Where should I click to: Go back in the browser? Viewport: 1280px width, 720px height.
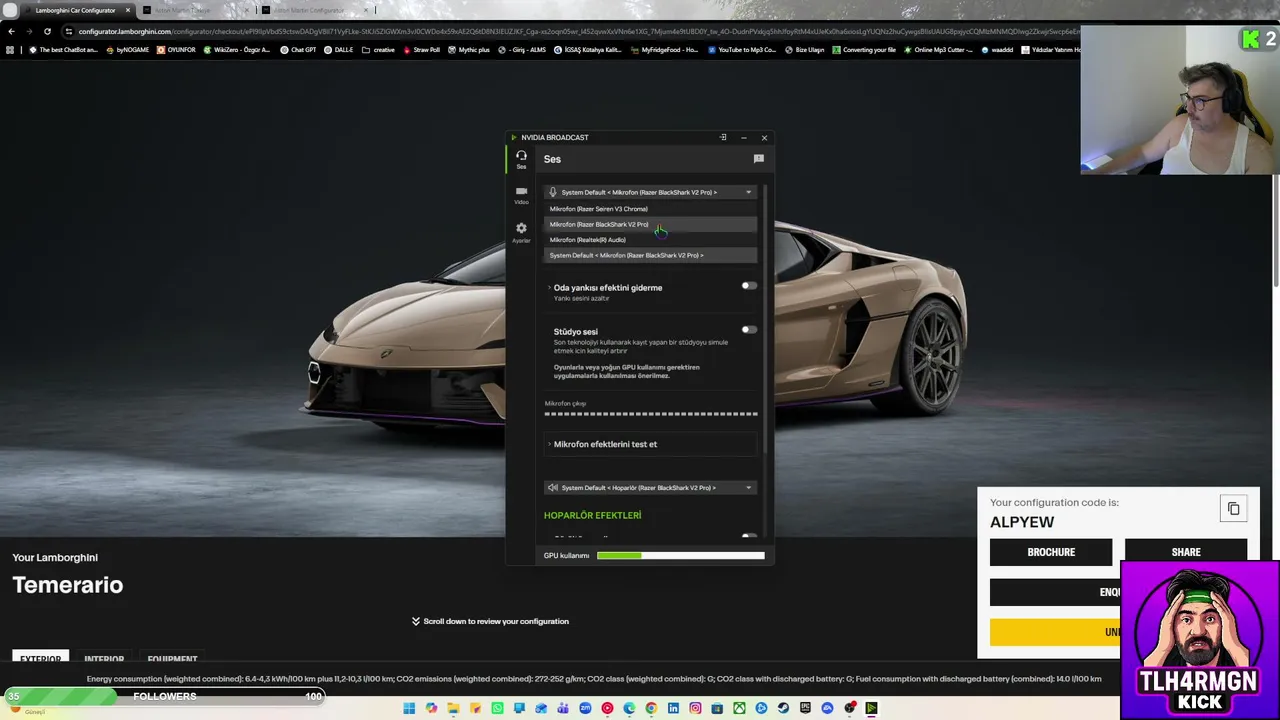tap(11, 31)
